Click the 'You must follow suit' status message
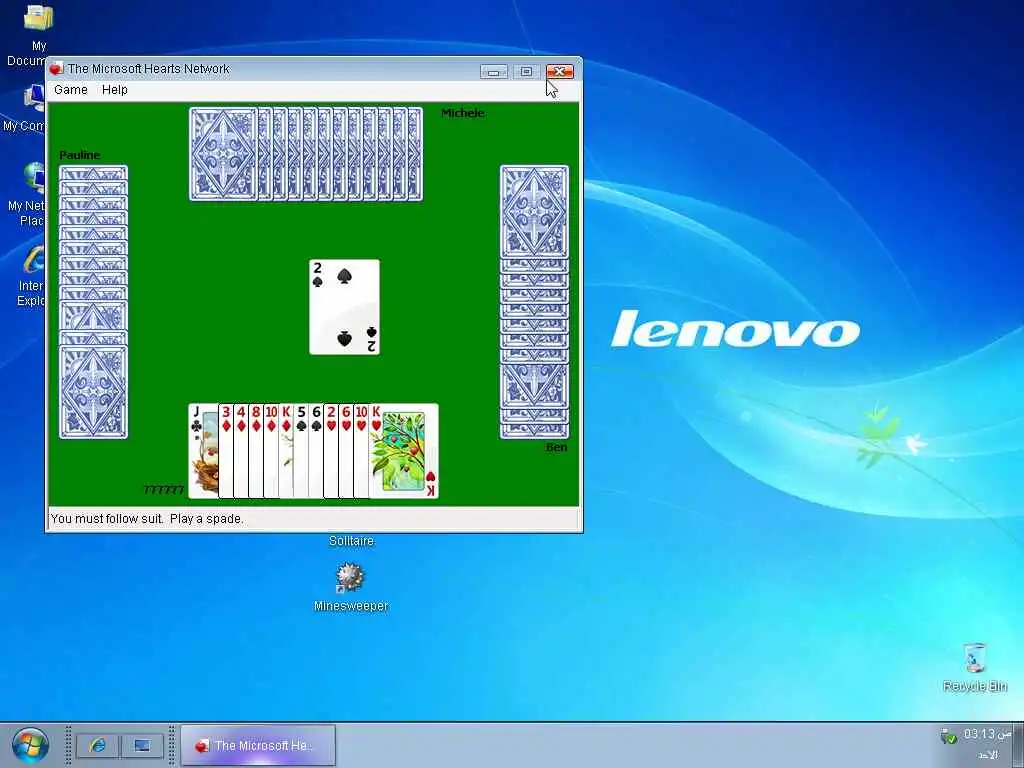This screenshot has height=768, width=1024. (147, 519)
